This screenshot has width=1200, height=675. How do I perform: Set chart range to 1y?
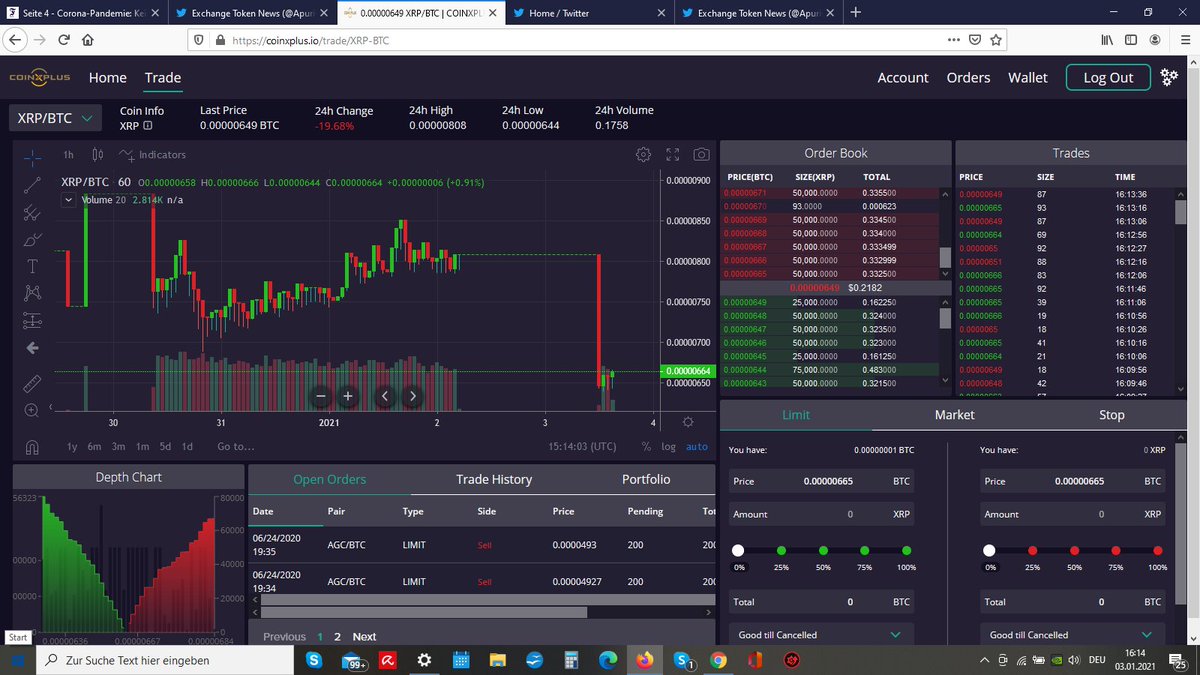pos(72,447)
